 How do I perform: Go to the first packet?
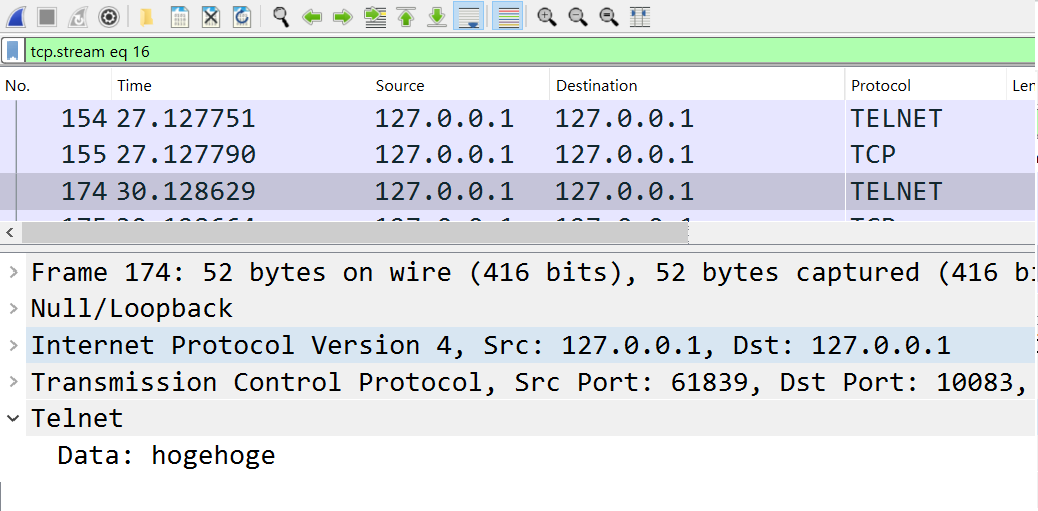coord(406,17)
